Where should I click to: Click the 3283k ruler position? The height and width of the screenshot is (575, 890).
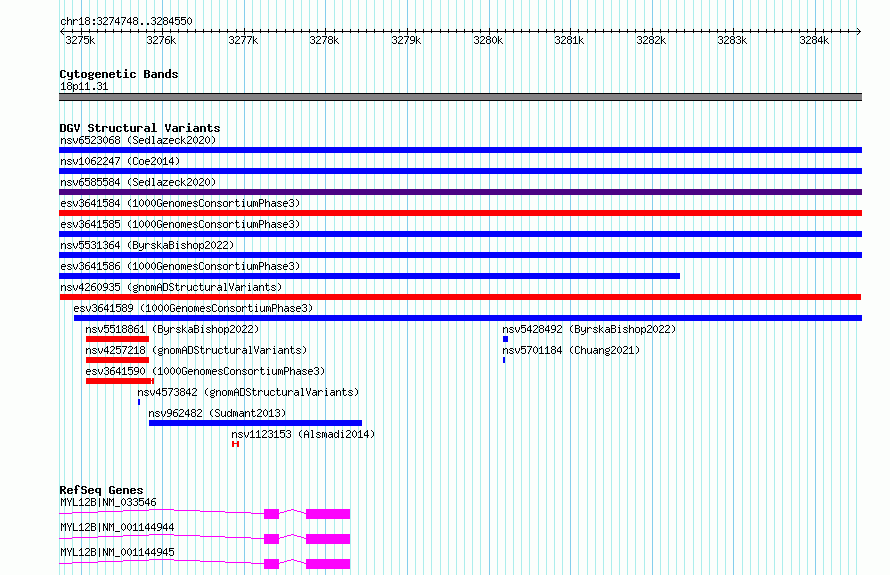click(732, 40)
